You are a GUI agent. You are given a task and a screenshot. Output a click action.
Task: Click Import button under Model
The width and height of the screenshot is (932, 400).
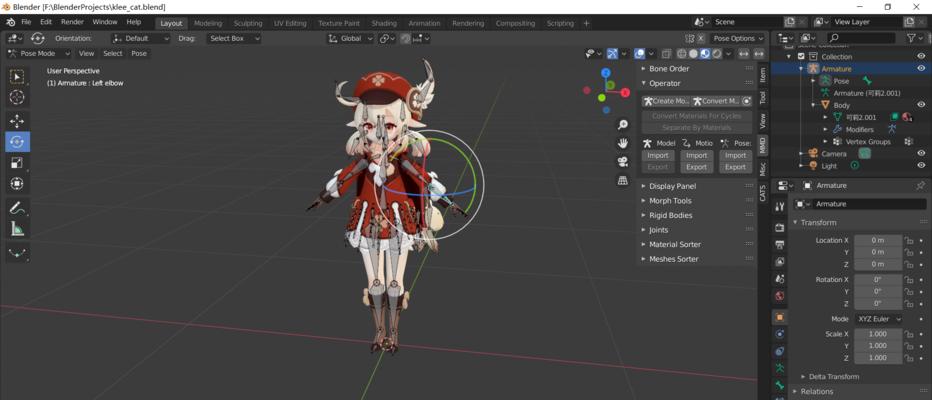pyautogui.click(x=658, y=155)
